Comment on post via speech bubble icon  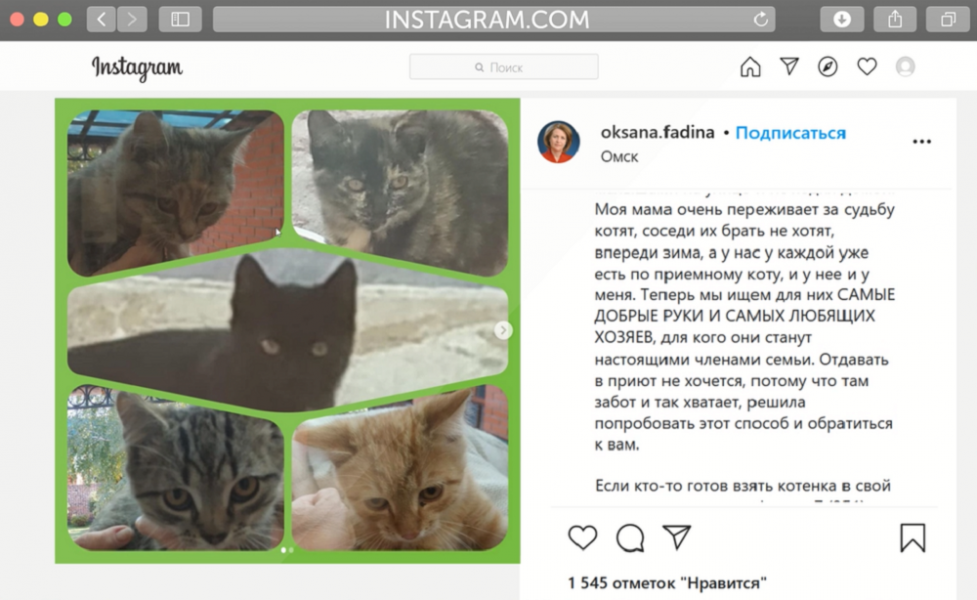630,538
